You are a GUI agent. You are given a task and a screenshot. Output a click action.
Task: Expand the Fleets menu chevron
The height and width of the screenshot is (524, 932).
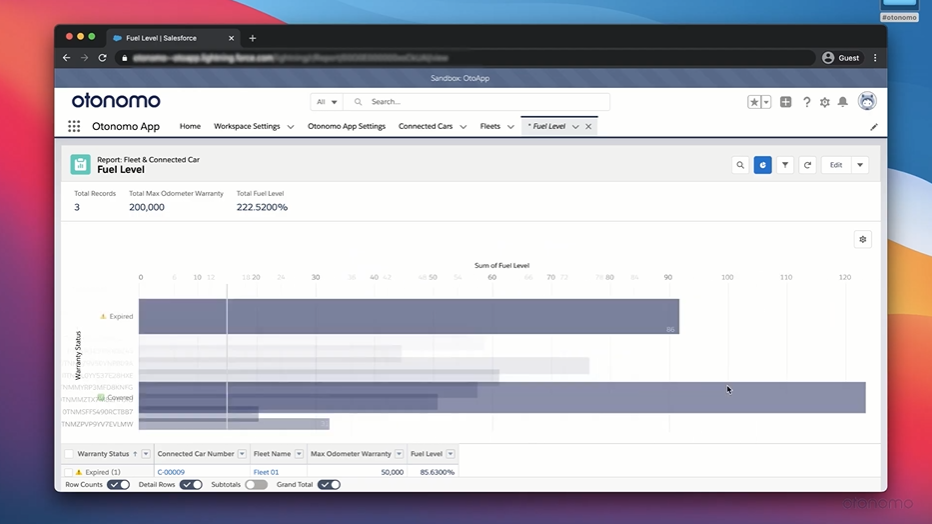click(x=511, y=127)
